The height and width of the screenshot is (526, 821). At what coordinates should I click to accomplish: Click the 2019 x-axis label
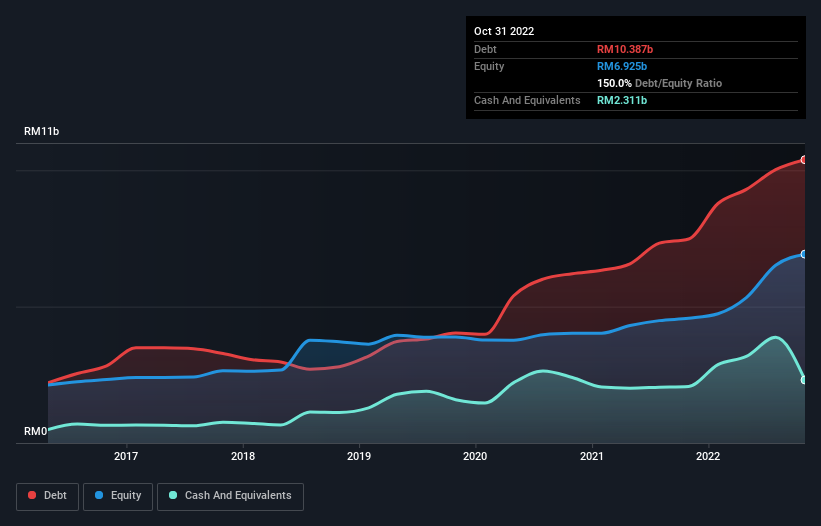point(359,456)
